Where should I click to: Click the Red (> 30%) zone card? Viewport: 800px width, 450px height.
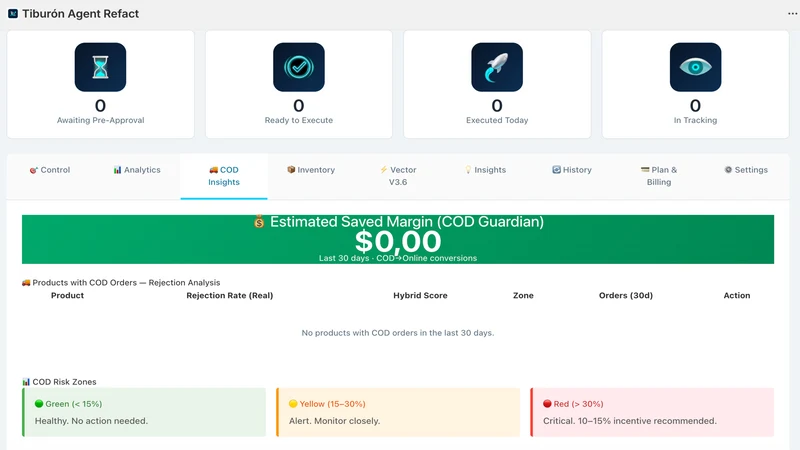pyautogui.click(x=652, y=412)
